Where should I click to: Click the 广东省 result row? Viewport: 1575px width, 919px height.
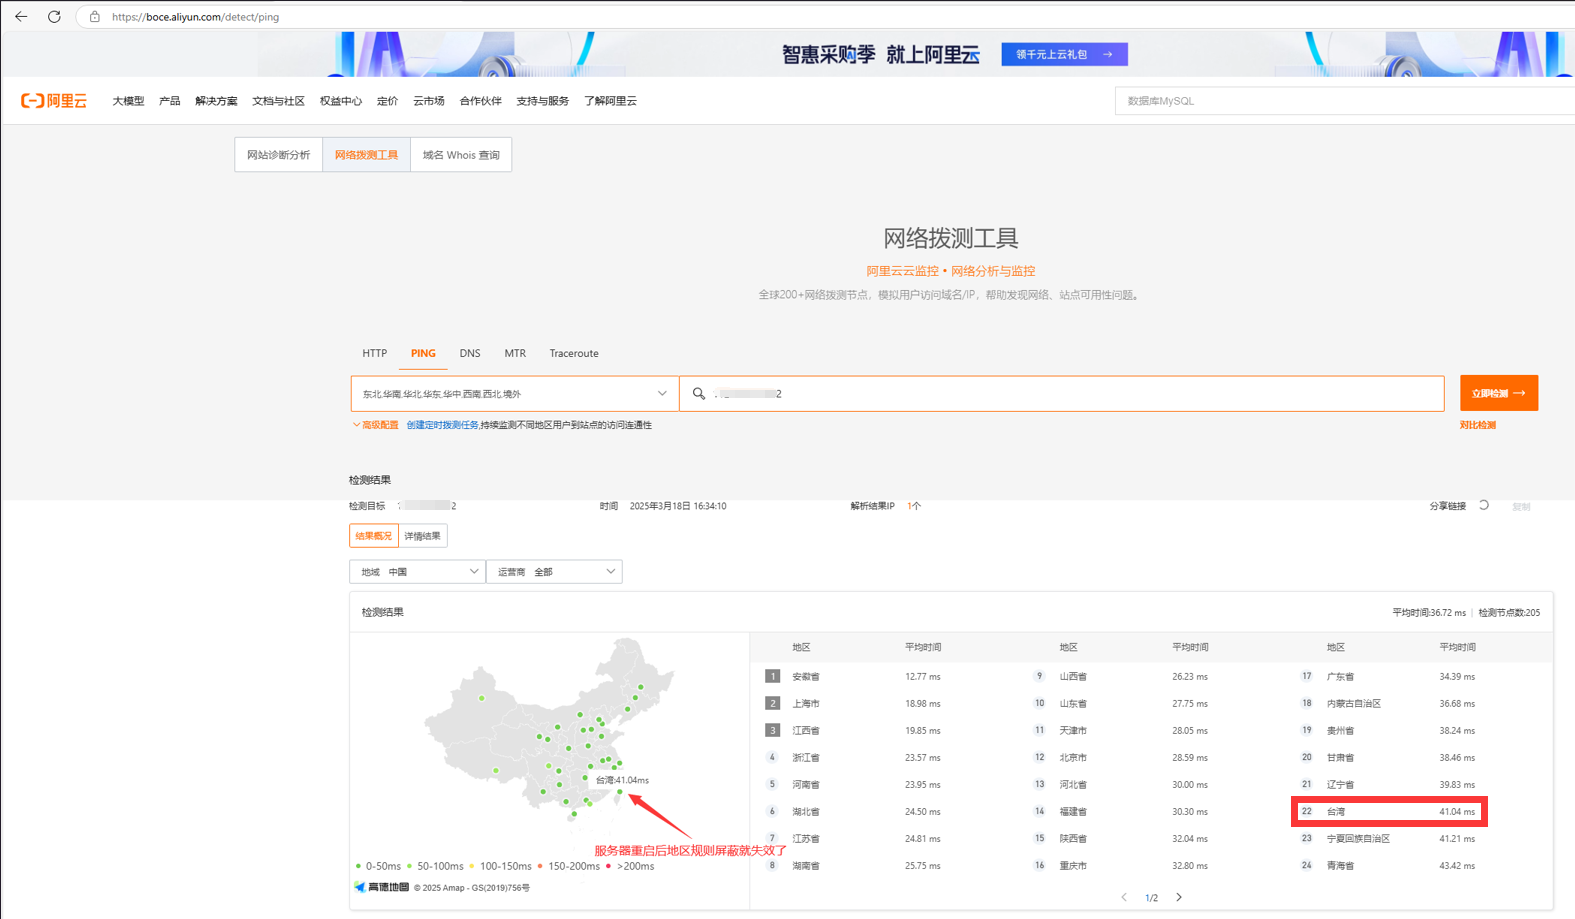point(1419,676)
